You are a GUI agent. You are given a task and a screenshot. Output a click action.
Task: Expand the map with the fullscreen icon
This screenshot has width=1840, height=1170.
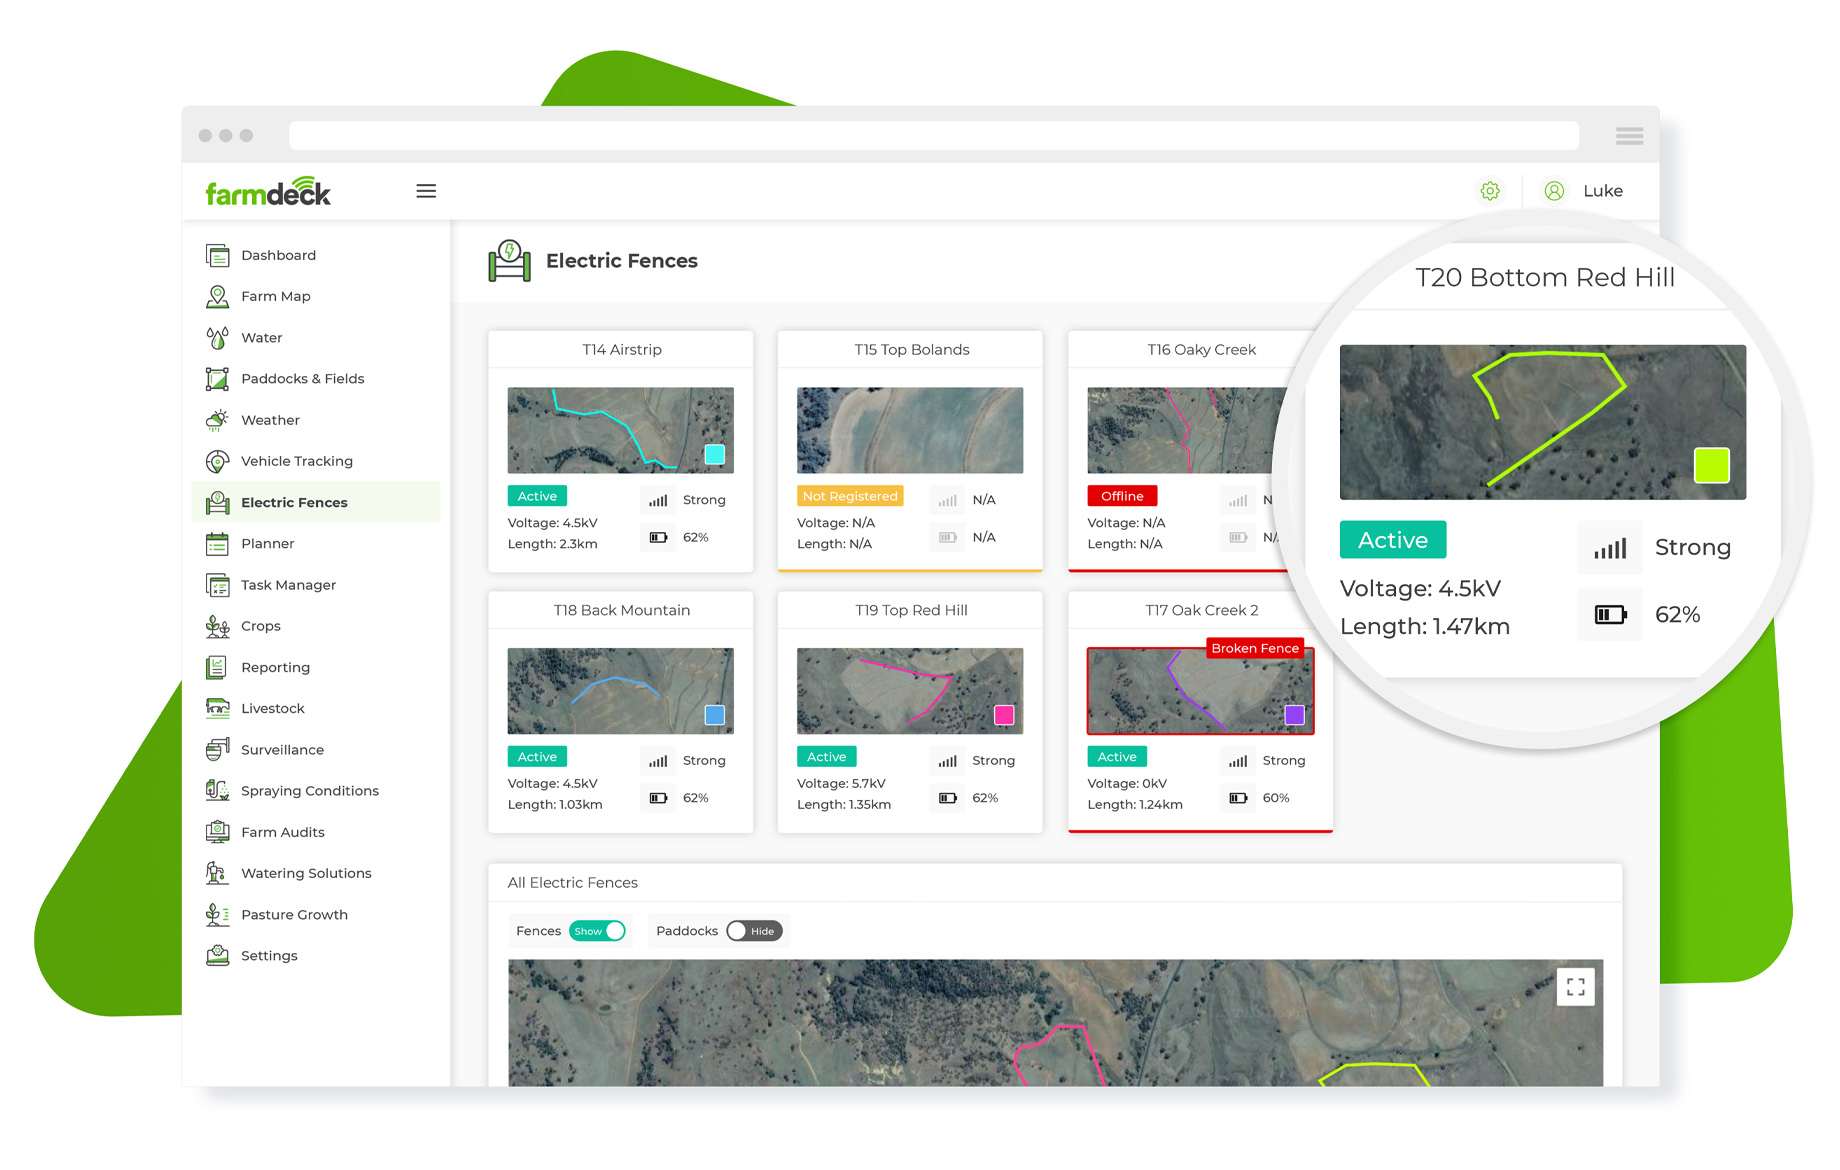point(1576,987)
